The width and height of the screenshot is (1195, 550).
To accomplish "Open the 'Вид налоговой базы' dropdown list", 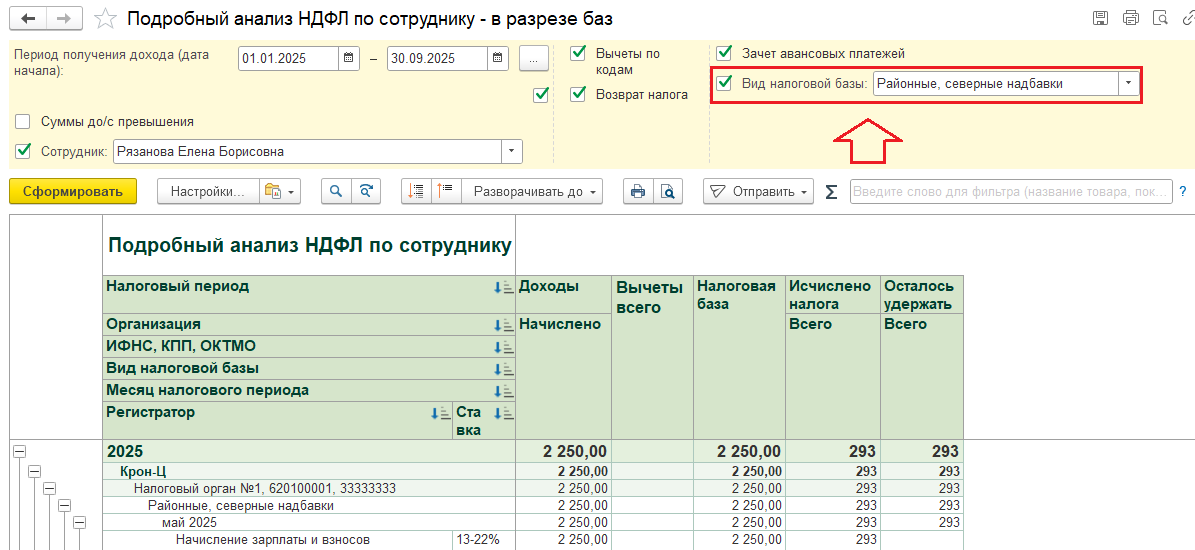I will (1129, 84).
